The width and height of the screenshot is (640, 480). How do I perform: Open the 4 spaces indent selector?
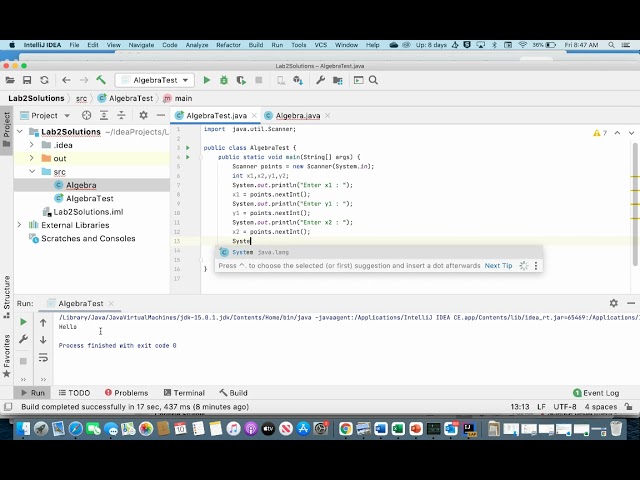[600, 407]
